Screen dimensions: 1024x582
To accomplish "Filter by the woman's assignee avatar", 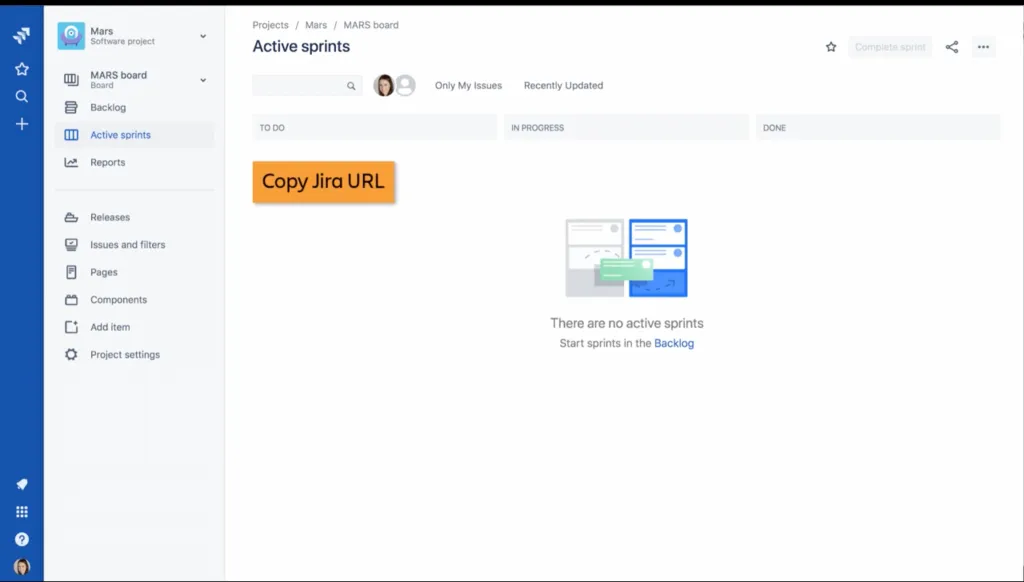I will tap(384, 85).
